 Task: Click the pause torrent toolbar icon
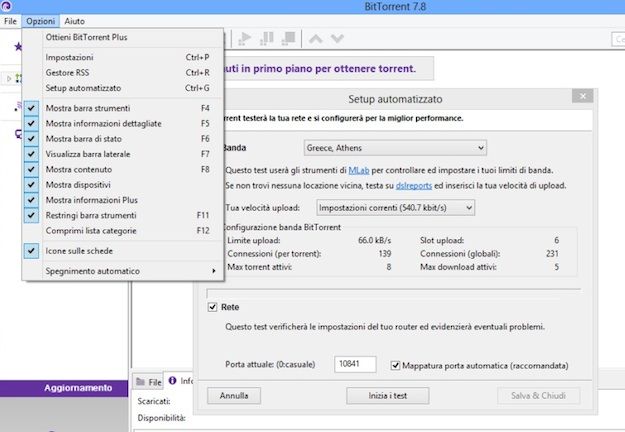[267, 39]
